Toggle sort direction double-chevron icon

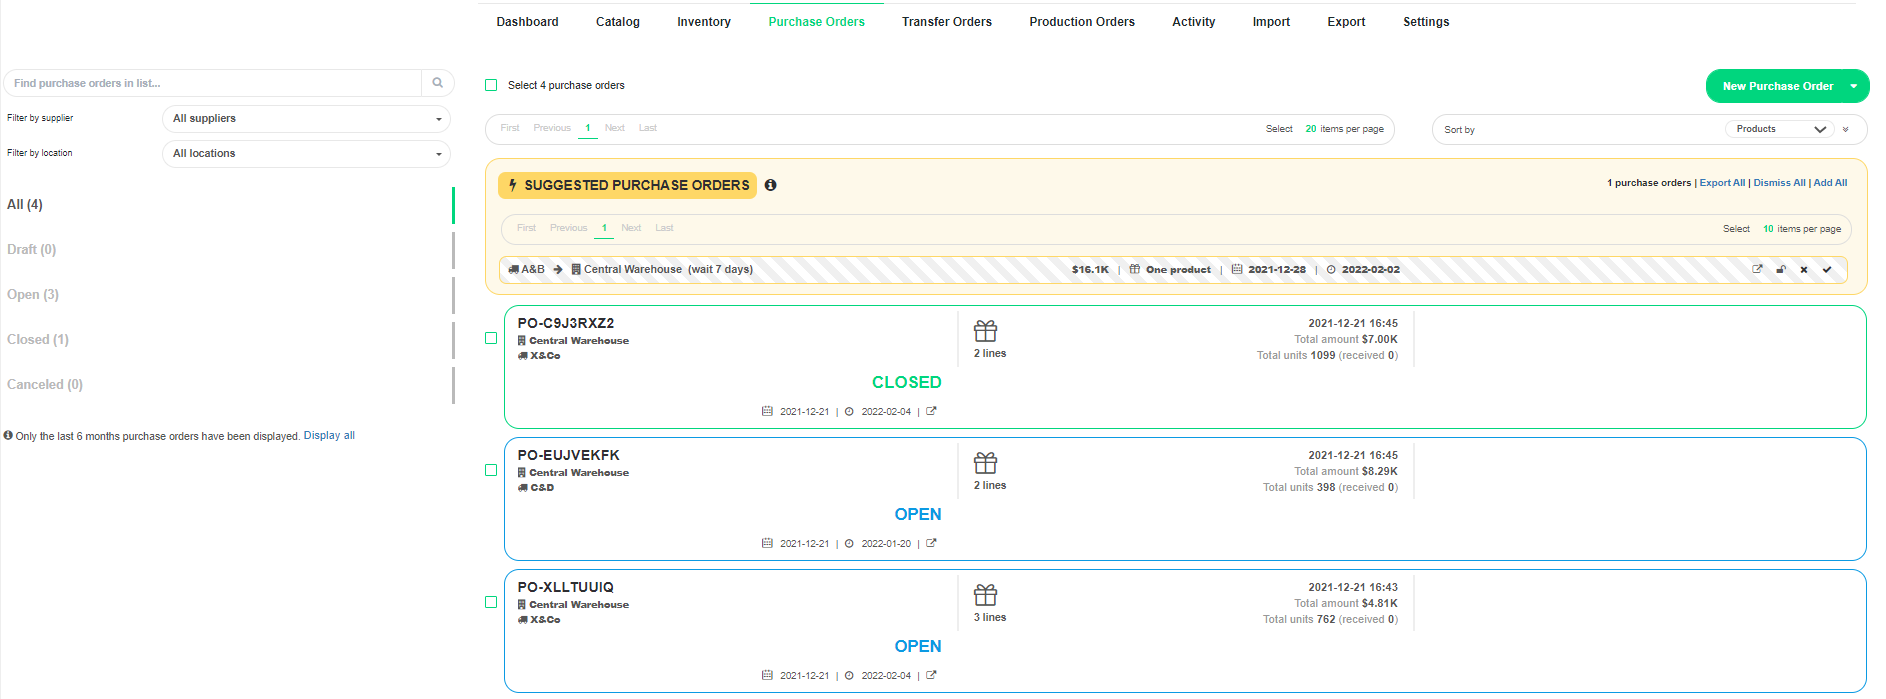click(1846, 129)
